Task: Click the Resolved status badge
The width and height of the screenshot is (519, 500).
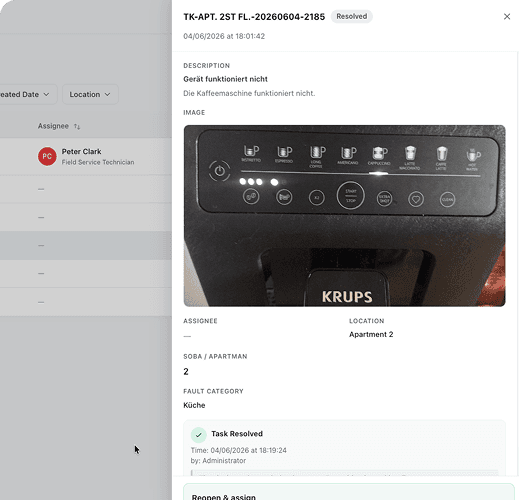Action: tap(352, 16)
